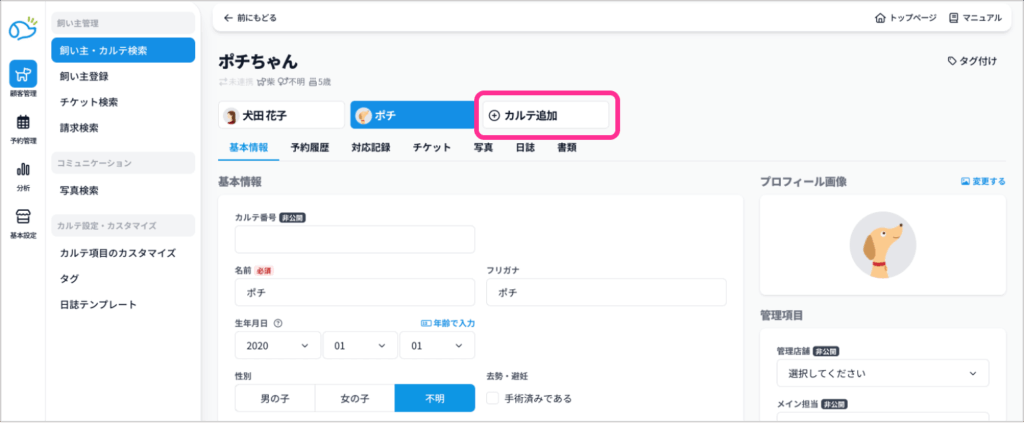The image size is (1024, 423).
Task: Switch to the 写真 tab
Action: pyautogui.click(x=482, y=147)
